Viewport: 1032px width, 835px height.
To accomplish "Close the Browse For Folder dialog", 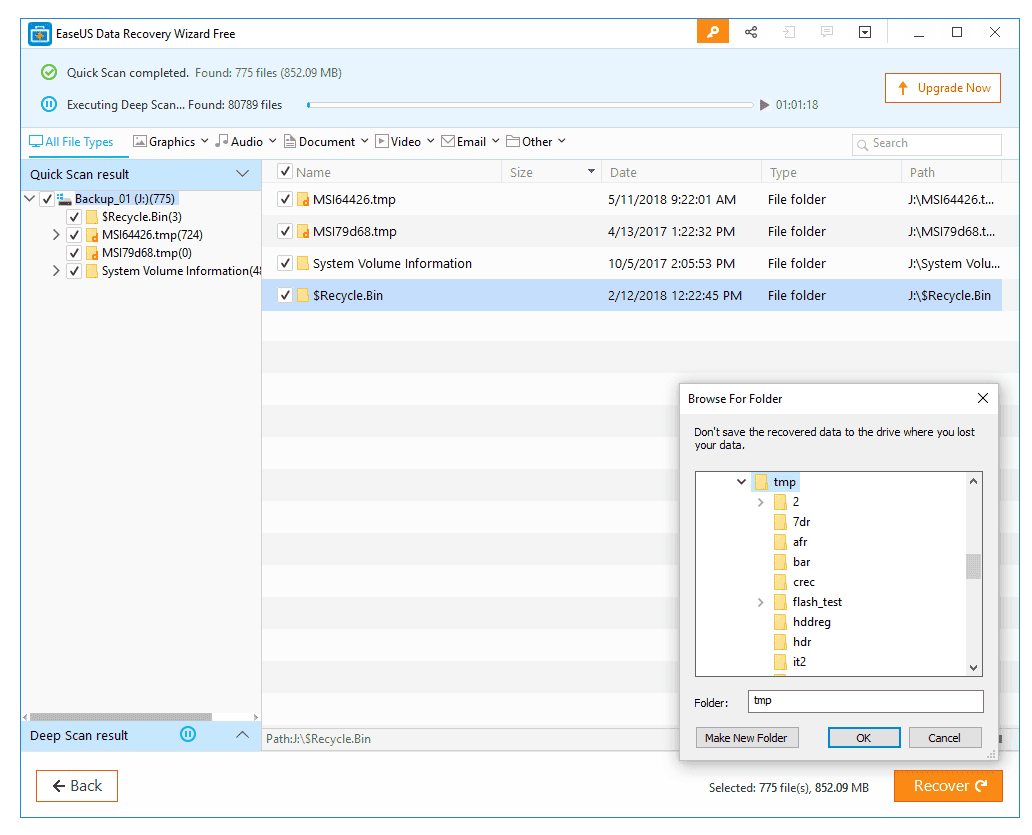I will pyautogui.click(x=983, y=398).
